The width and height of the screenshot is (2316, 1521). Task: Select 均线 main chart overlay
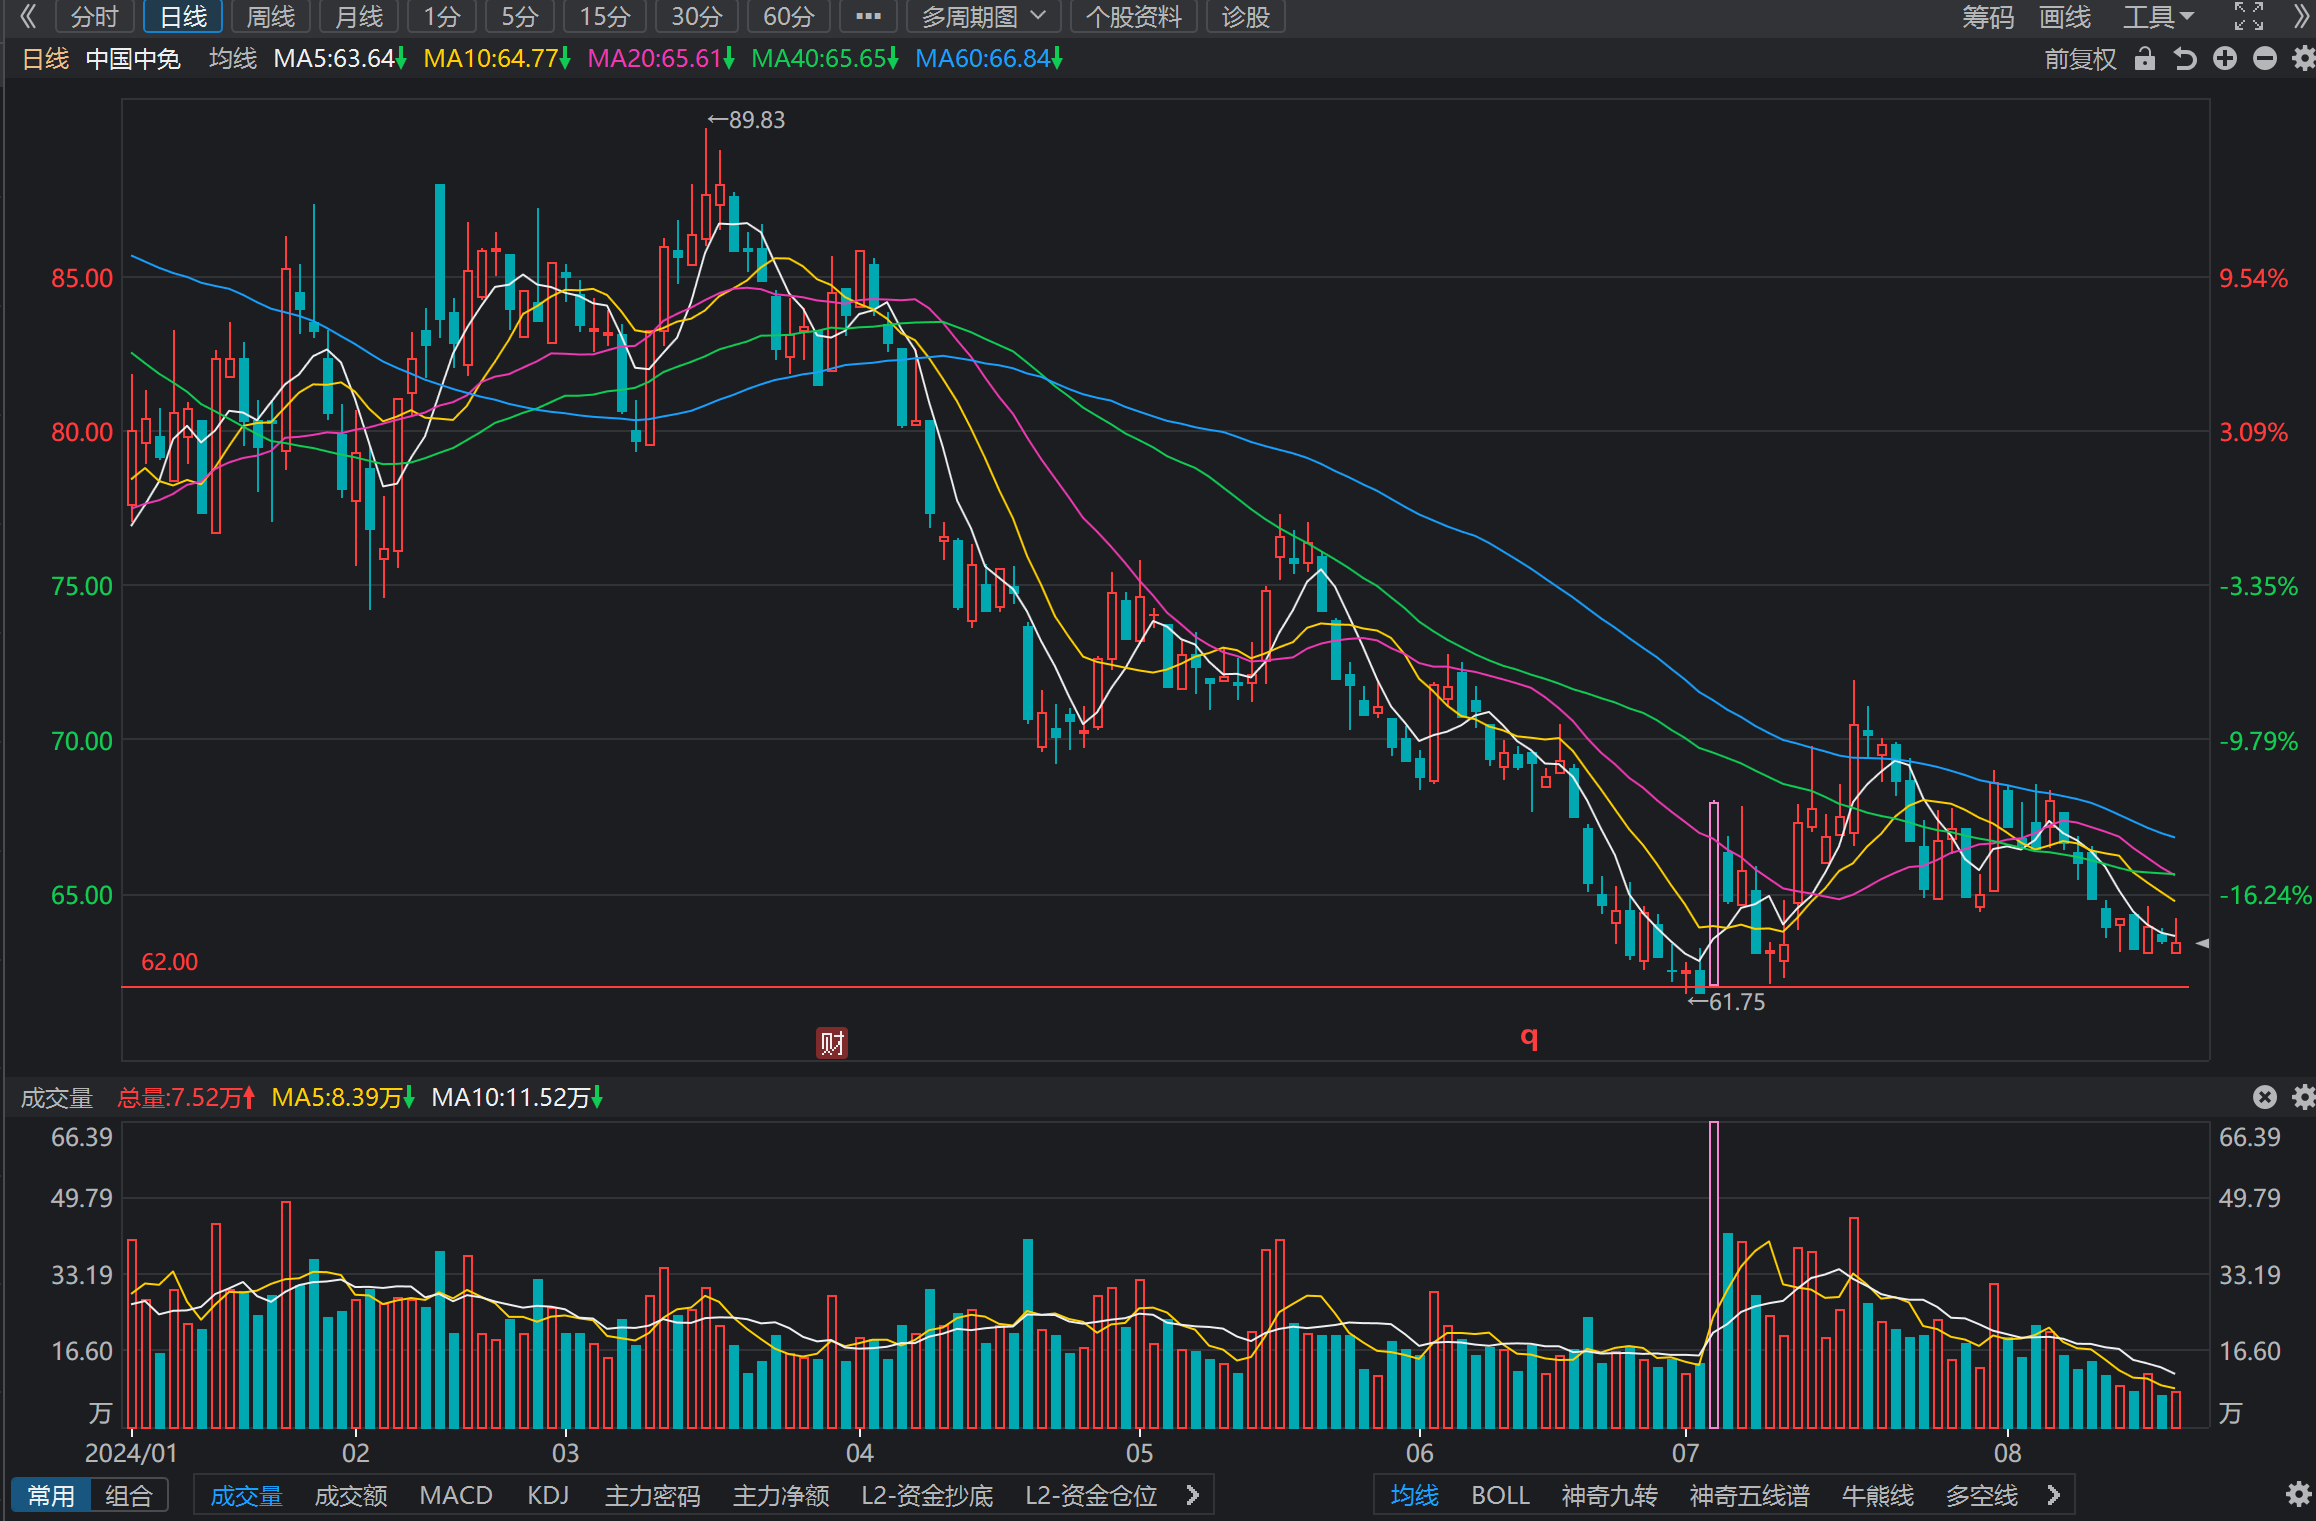(x=1414, y=1495)
